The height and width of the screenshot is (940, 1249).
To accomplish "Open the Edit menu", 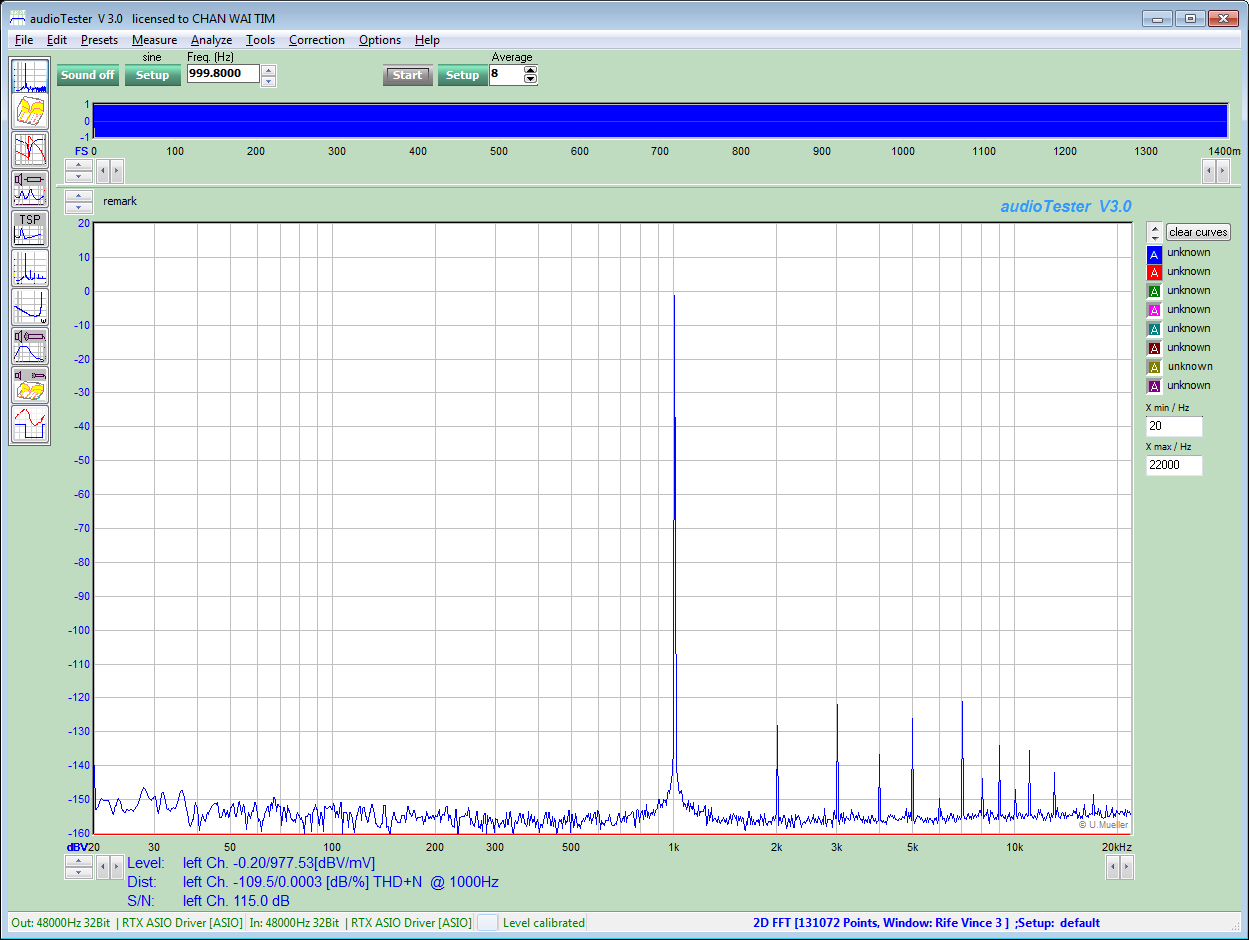I will pyautogui.click(x=57, y=40).
